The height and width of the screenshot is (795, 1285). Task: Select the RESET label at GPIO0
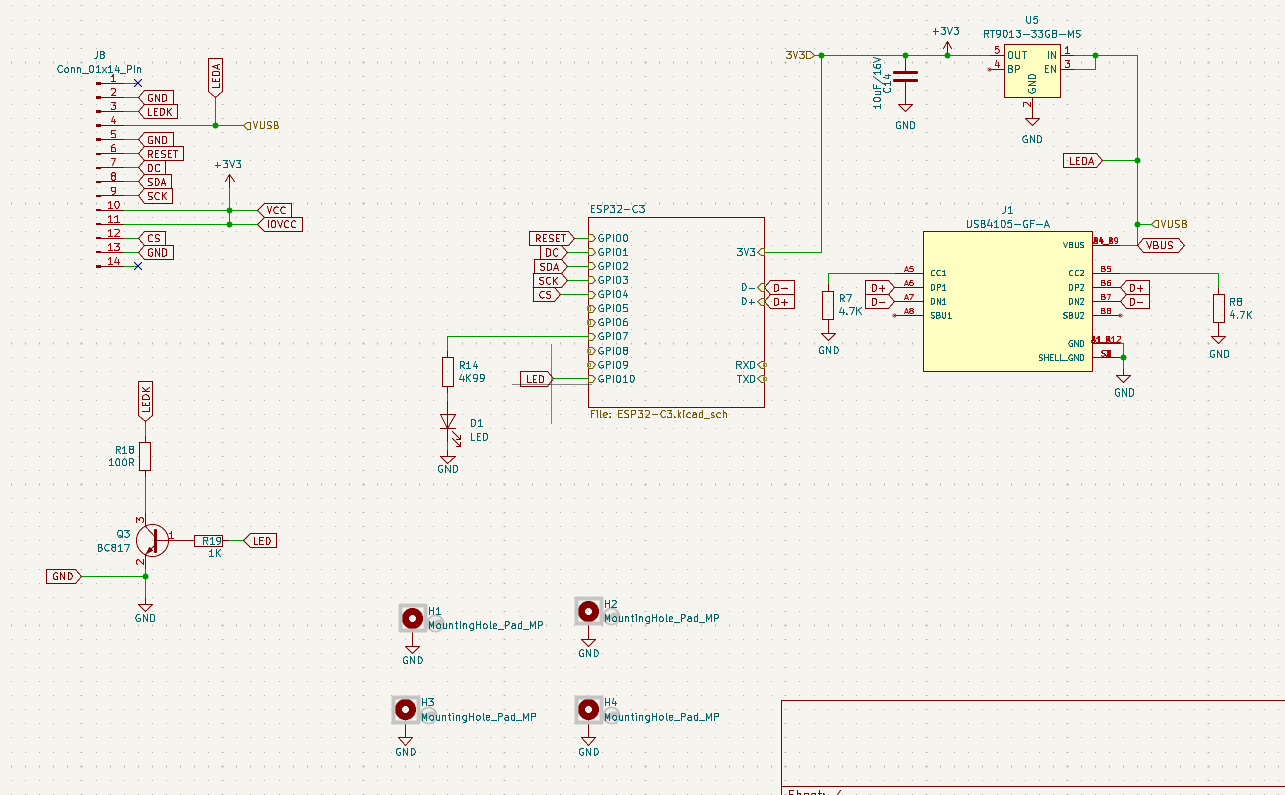(x=551, y=238)
